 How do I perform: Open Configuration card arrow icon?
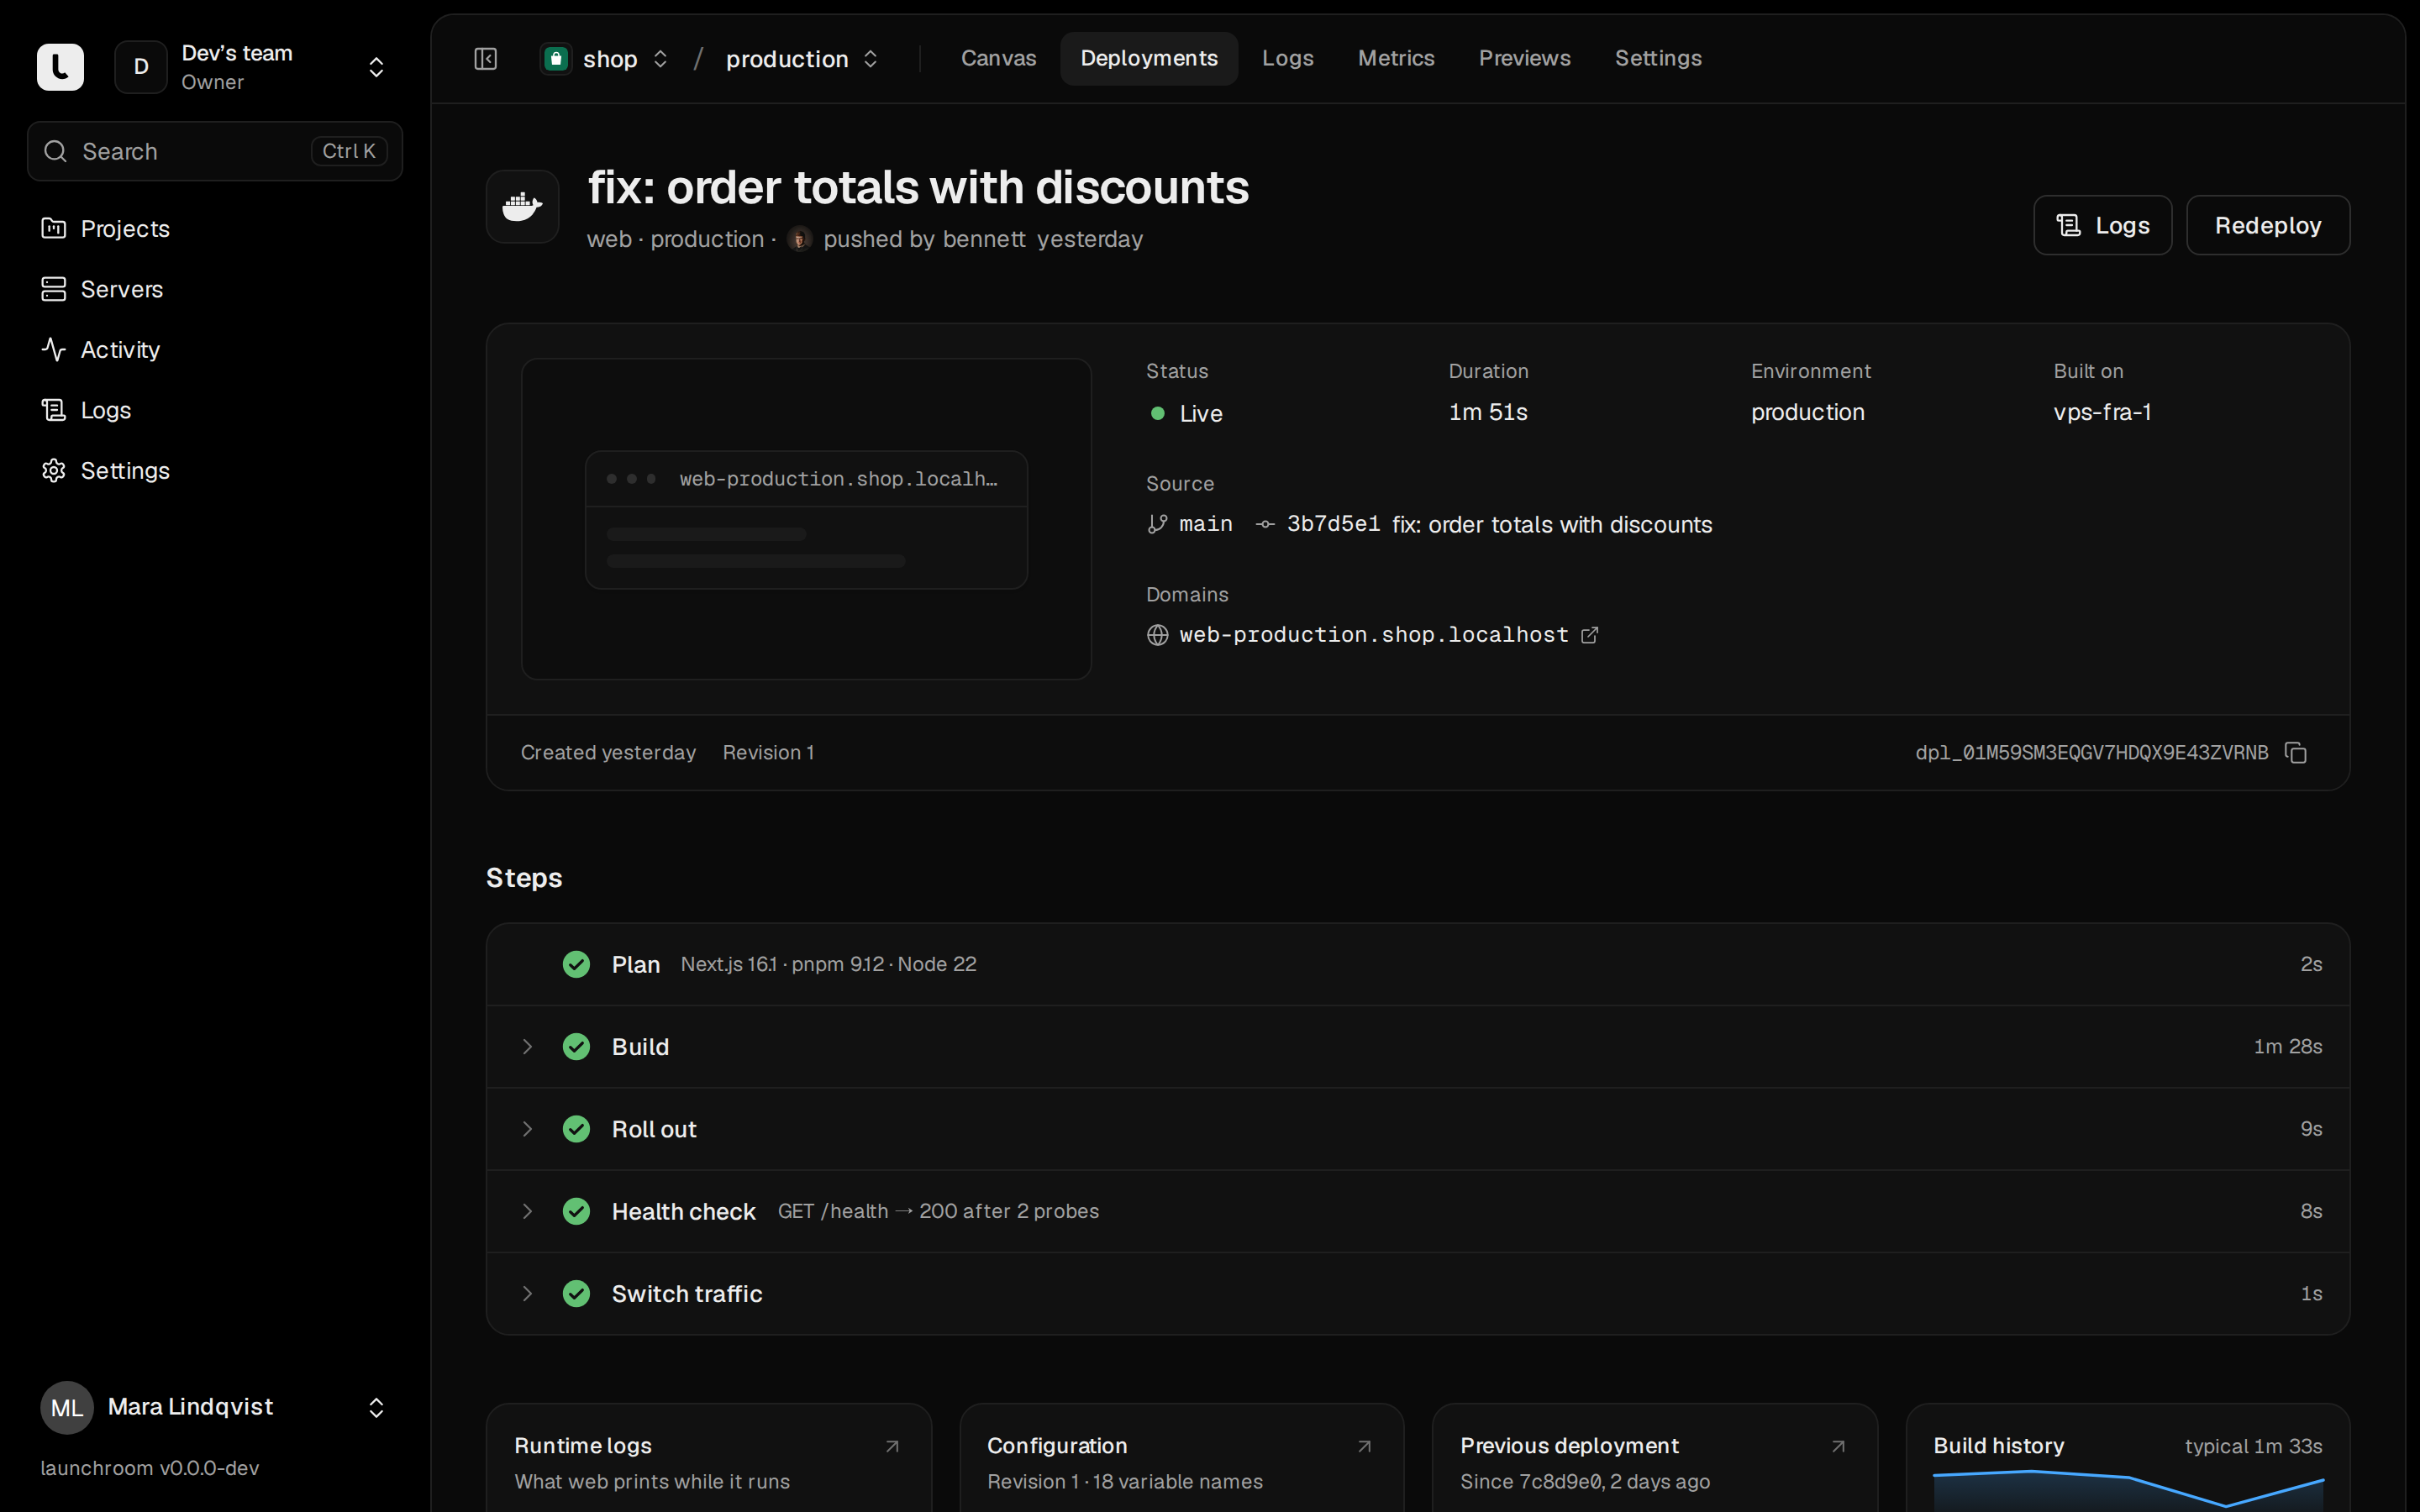point(1364,1446)
